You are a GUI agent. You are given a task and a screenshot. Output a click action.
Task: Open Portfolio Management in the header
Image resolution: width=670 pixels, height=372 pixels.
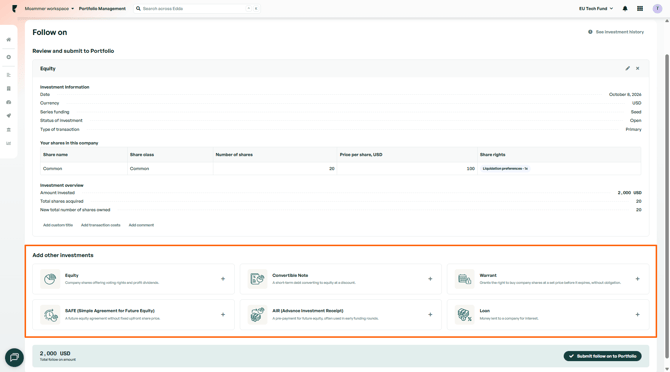pos(102,9)
